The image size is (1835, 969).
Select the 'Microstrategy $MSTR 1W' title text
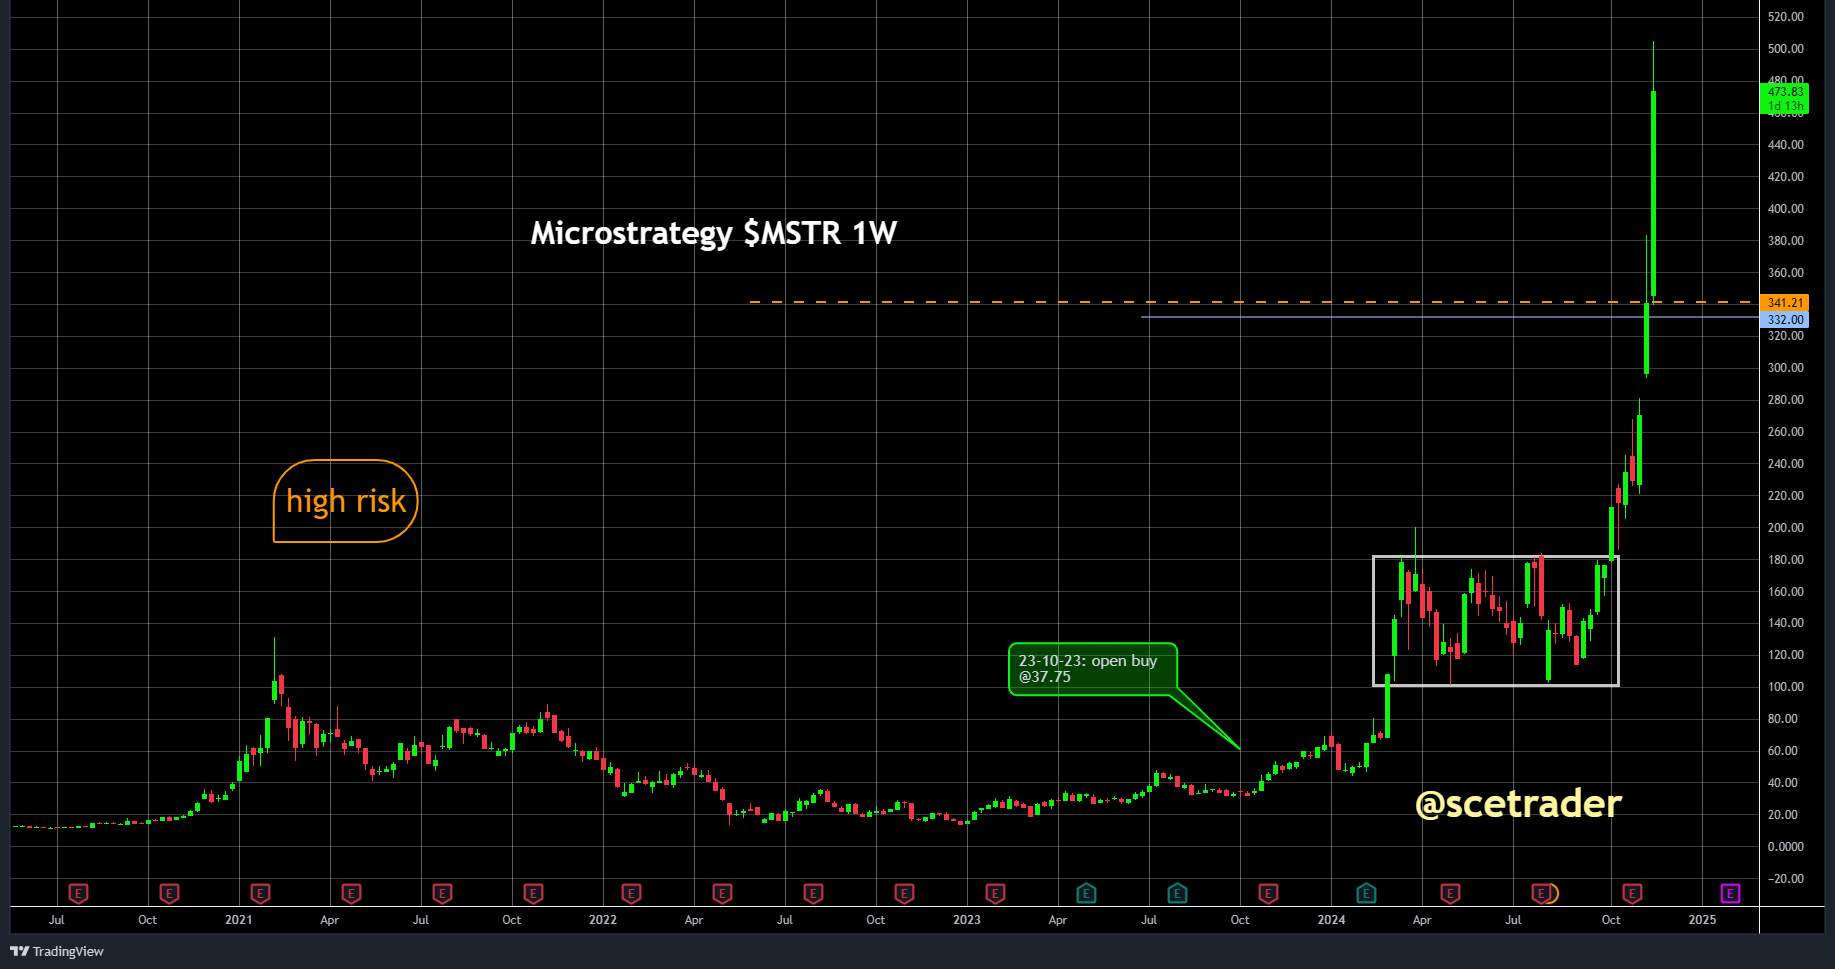(714, 233)
